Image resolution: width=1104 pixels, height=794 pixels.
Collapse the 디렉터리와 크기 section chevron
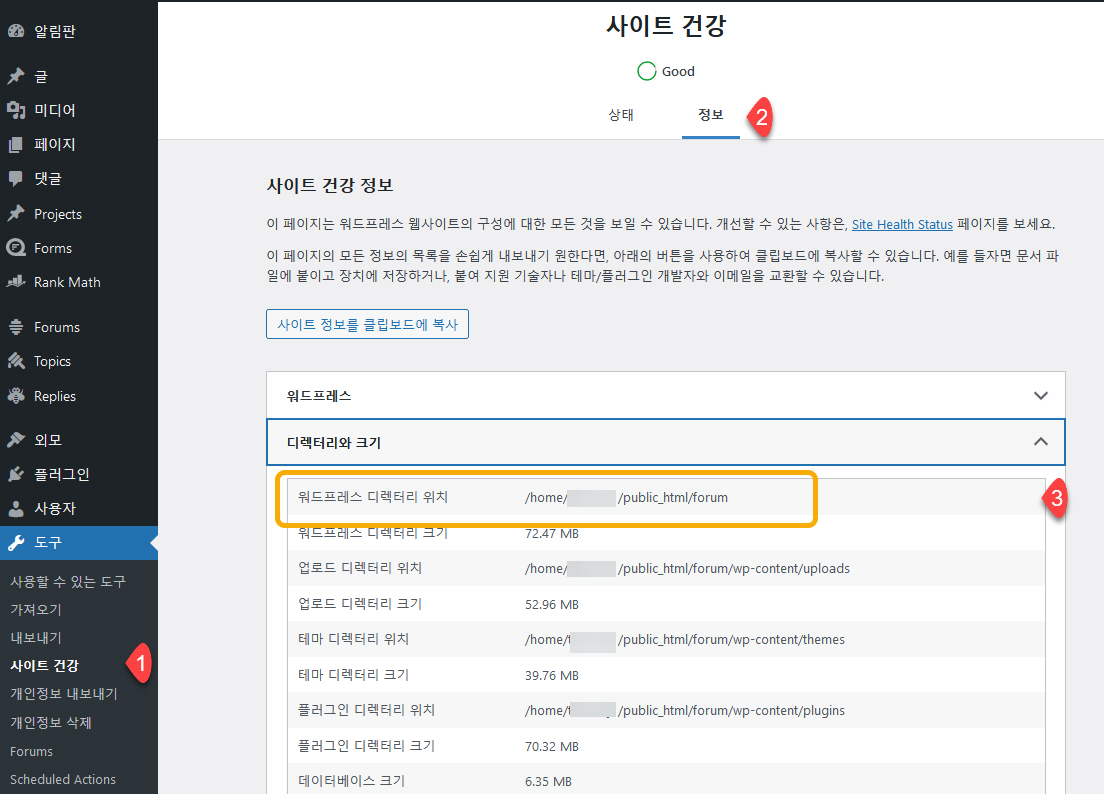click(1041, 441)
